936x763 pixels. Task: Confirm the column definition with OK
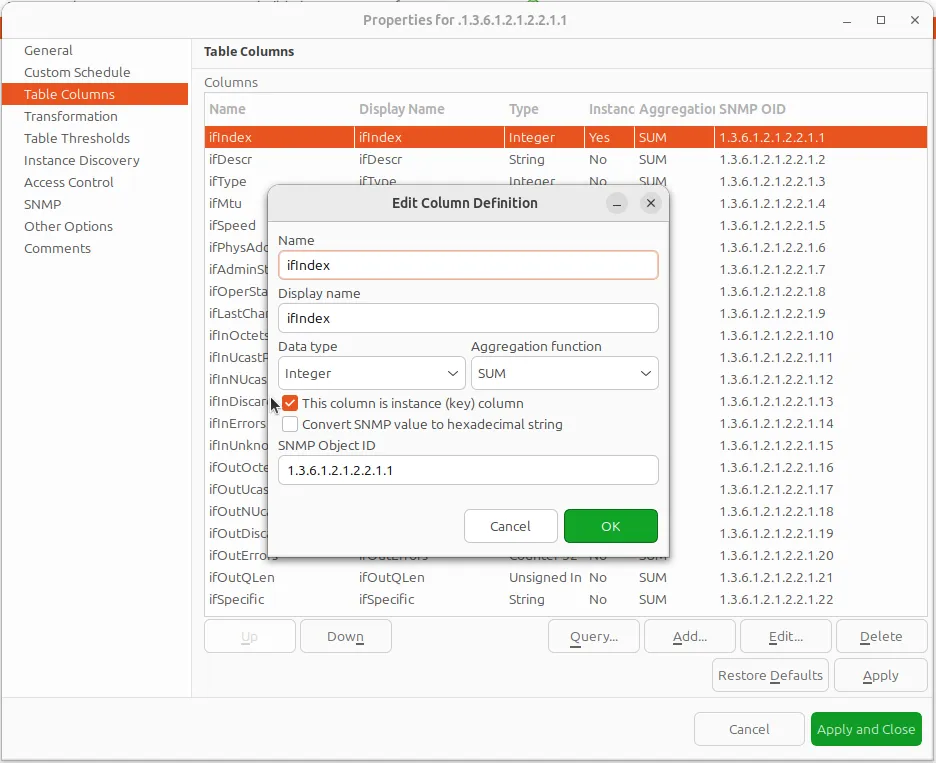pos(610,526)
